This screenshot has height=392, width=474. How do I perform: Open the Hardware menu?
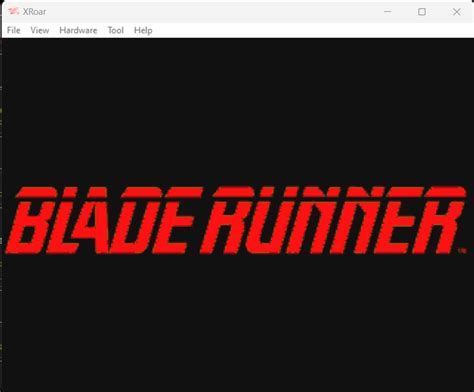pyautogui.click(x=78, y=30)
